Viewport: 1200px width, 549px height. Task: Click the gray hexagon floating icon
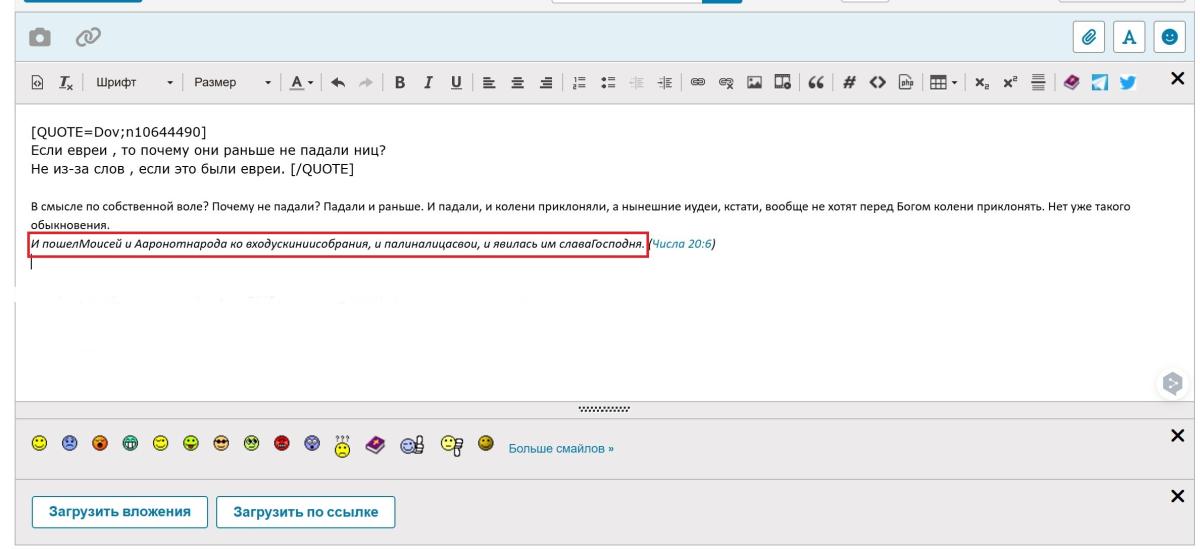click(1173, 382)
